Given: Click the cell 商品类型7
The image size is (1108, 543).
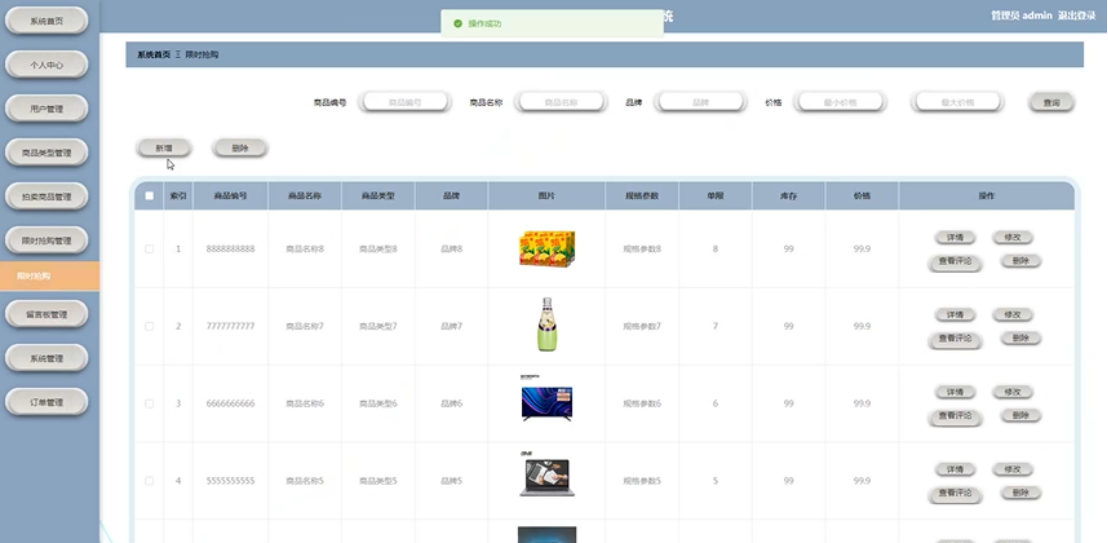Looking at the screenshot, I should point(378,326).
